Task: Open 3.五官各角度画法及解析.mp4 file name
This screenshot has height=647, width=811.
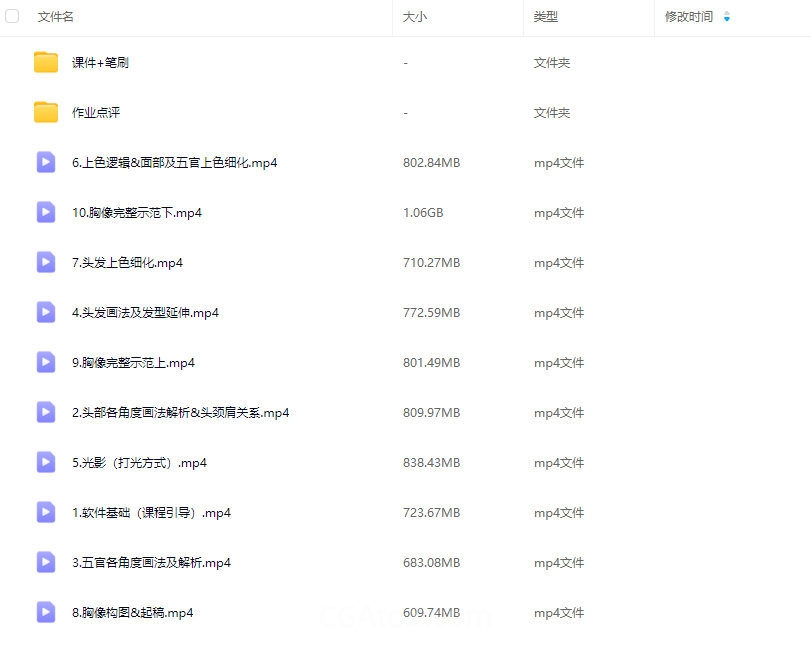Action: click(151, 563)
